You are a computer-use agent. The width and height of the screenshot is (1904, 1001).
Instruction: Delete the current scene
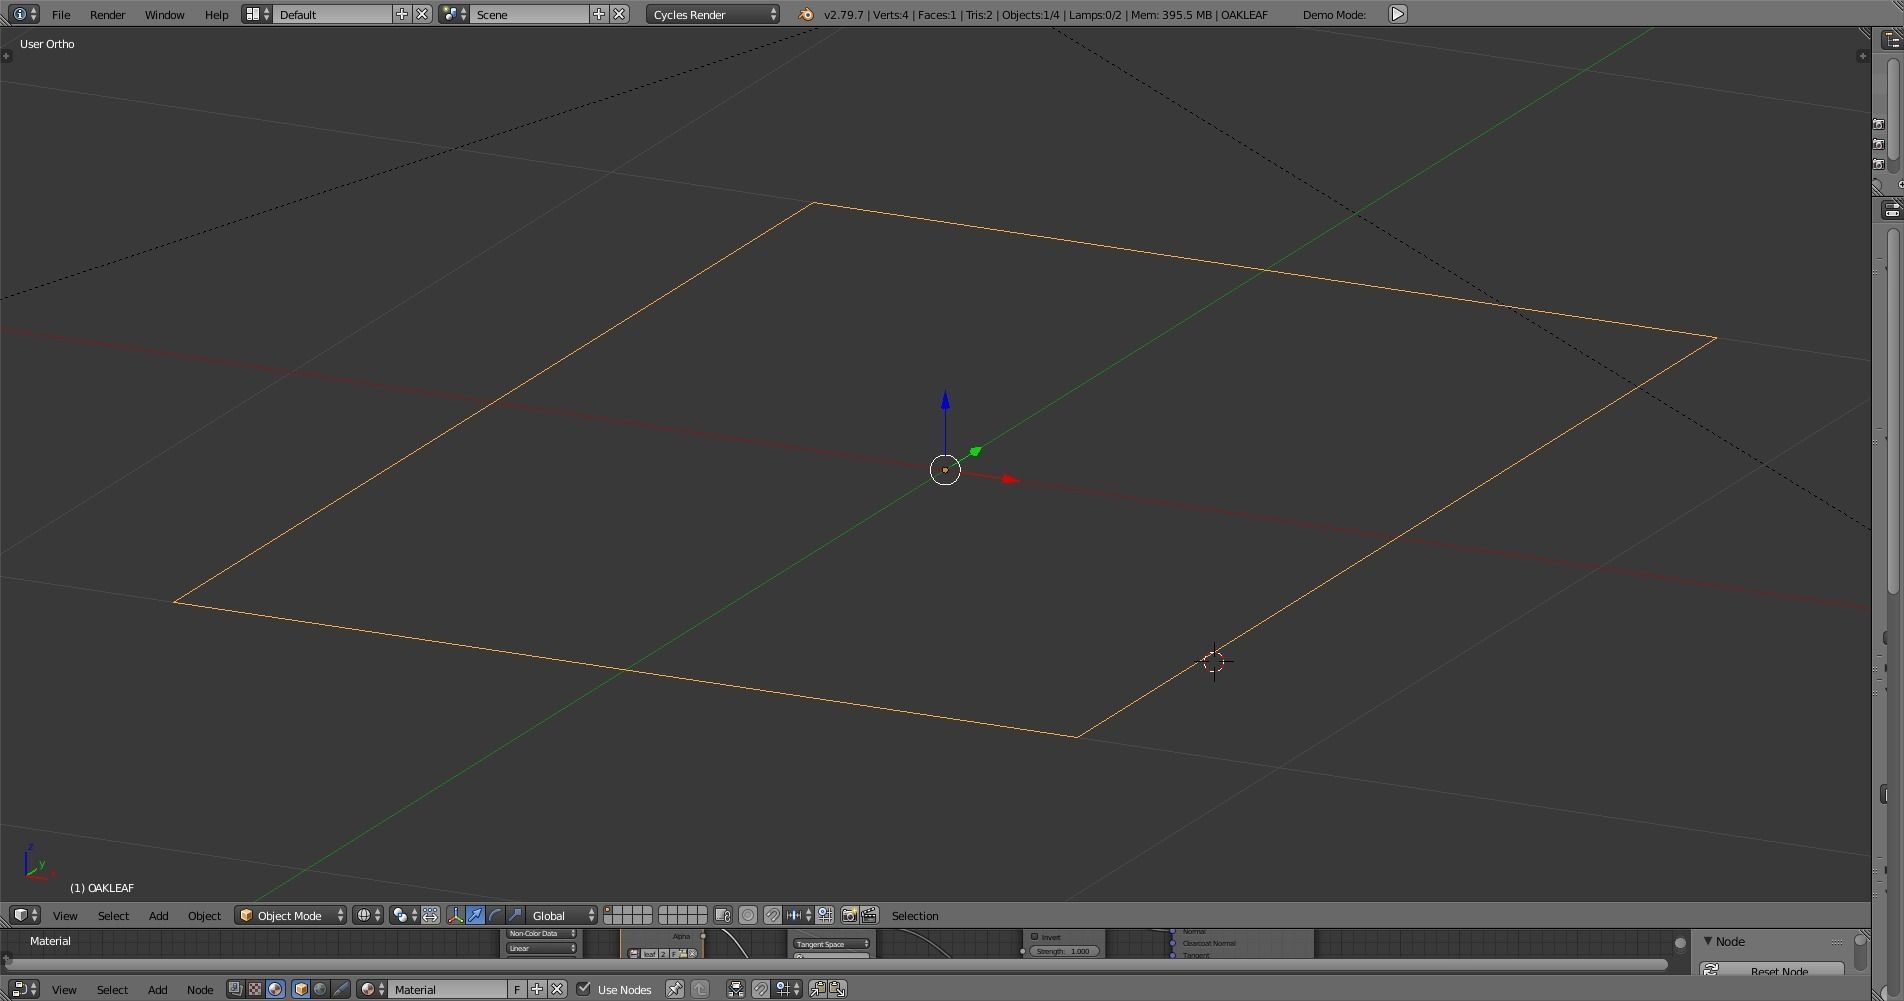pos(619,14)
